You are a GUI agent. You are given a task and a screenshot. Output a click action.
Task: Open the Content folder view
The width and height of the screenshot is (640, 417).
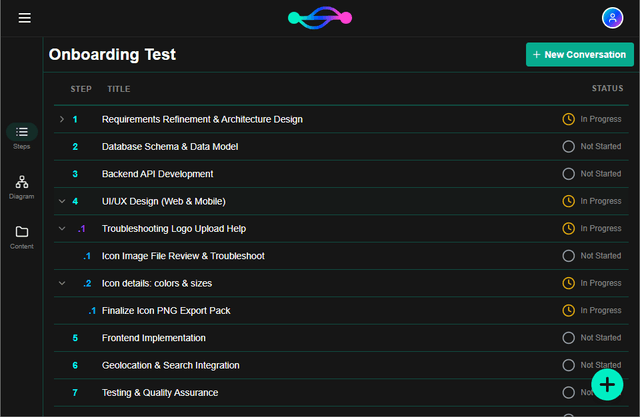coord(22,237)
